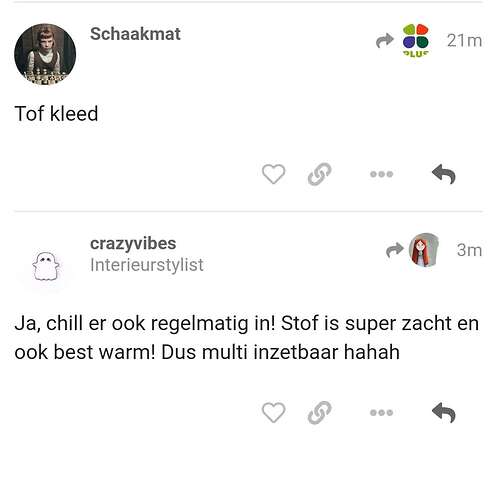Copy link to crazyvibes' comment
Image resolution: width=495 pixels, height=500 pixels.
pyautogui.click(x=319, y=413)
